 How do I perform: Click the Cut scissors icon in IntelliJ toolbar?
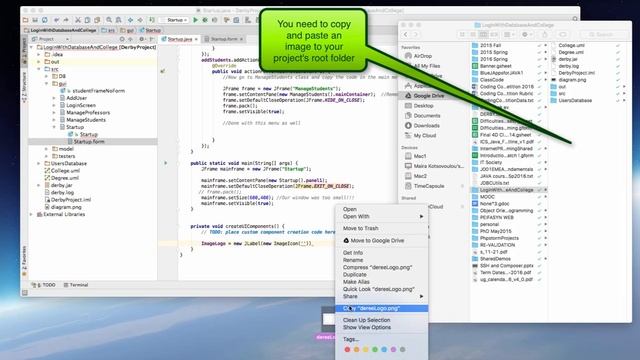[78, 20]
